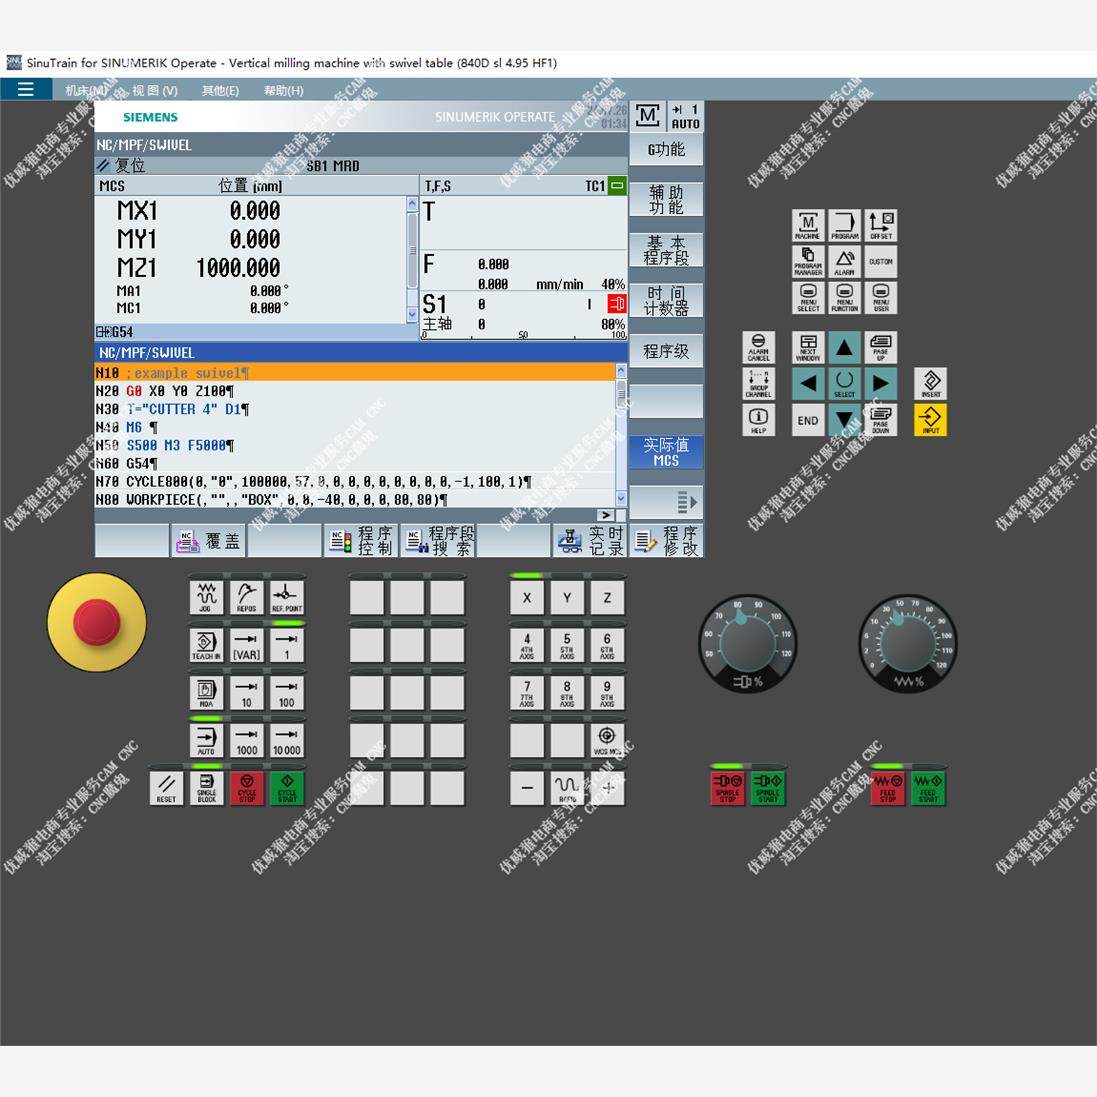
Task: Click the END key
Action: [x=808, y=420]
